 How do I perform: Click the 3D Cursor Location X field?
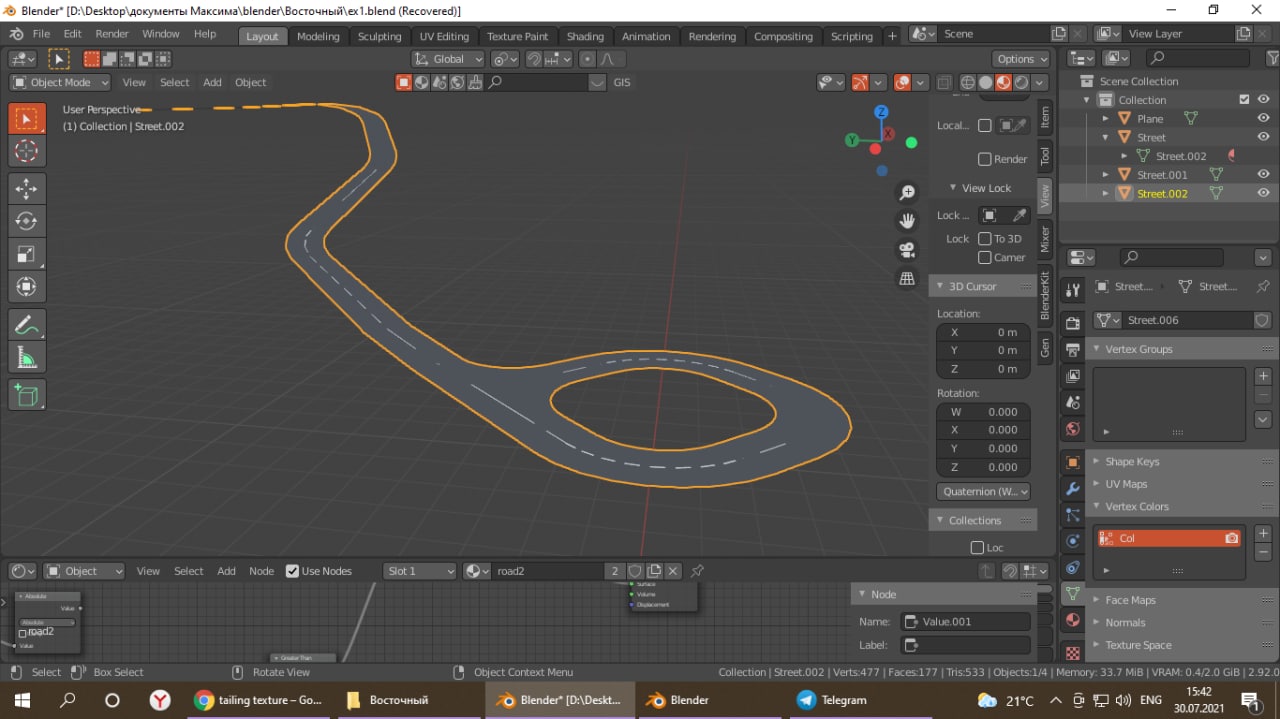[983, 332]
